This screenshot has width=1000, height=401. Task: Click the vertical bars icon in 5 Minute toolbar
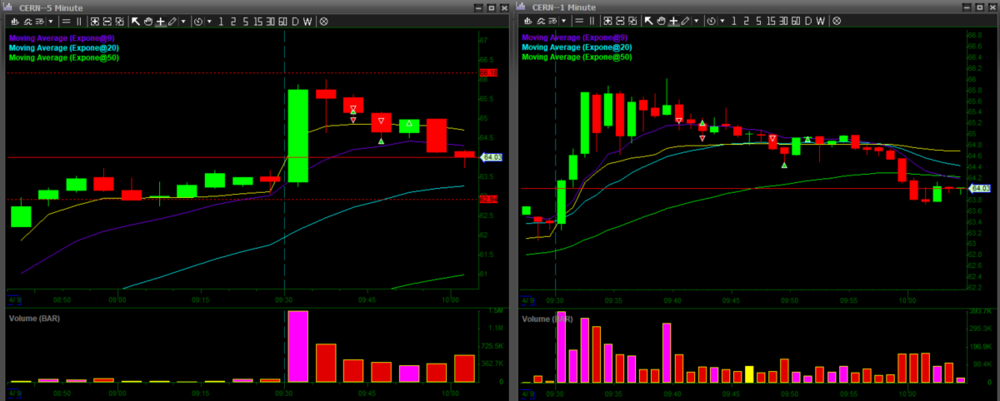[79, 21]
